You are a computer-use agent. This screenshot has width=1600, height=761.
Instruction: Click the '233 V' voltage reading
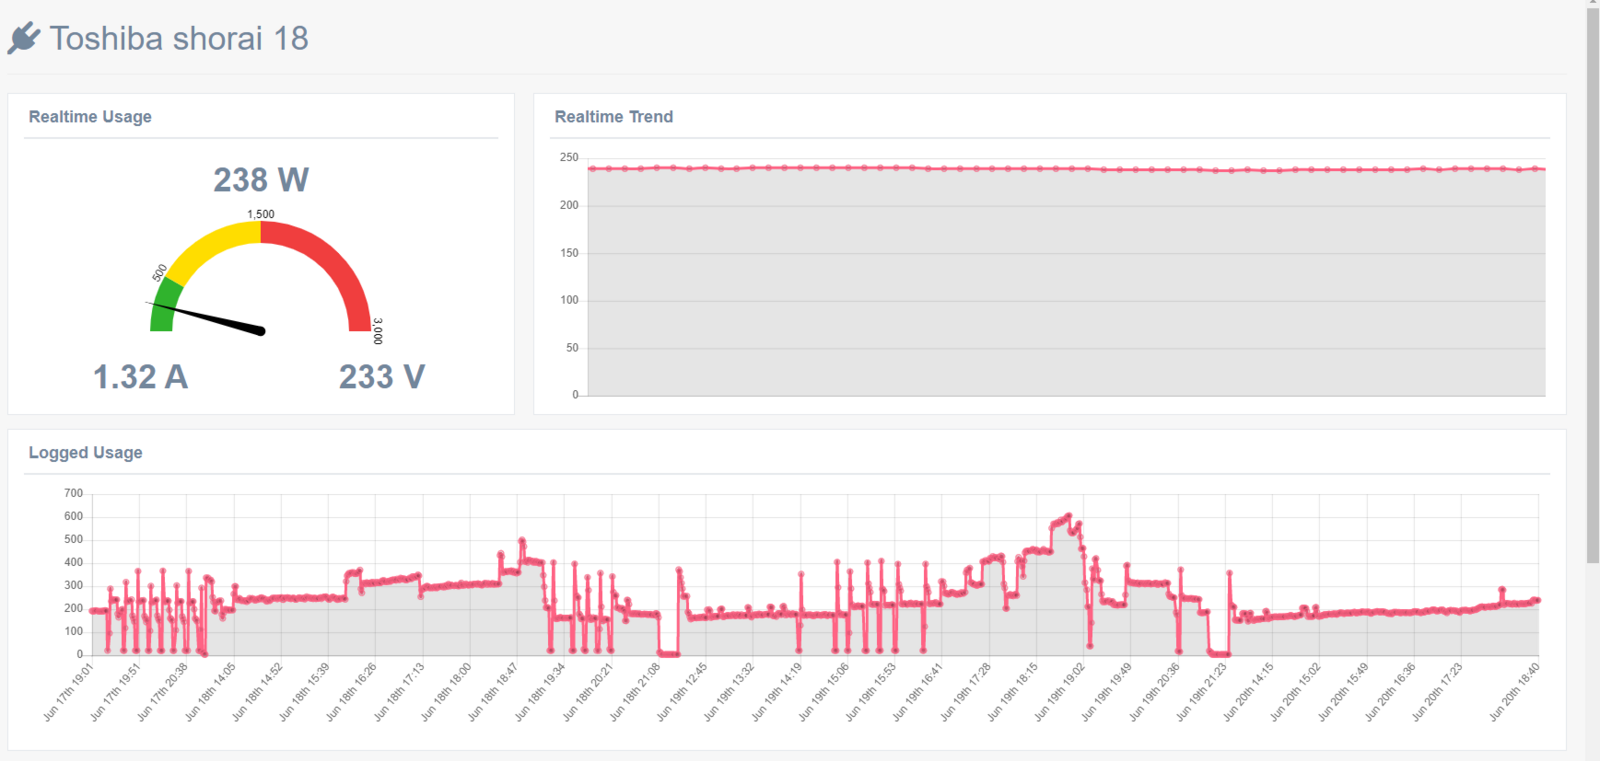click(x=382, y=376)
